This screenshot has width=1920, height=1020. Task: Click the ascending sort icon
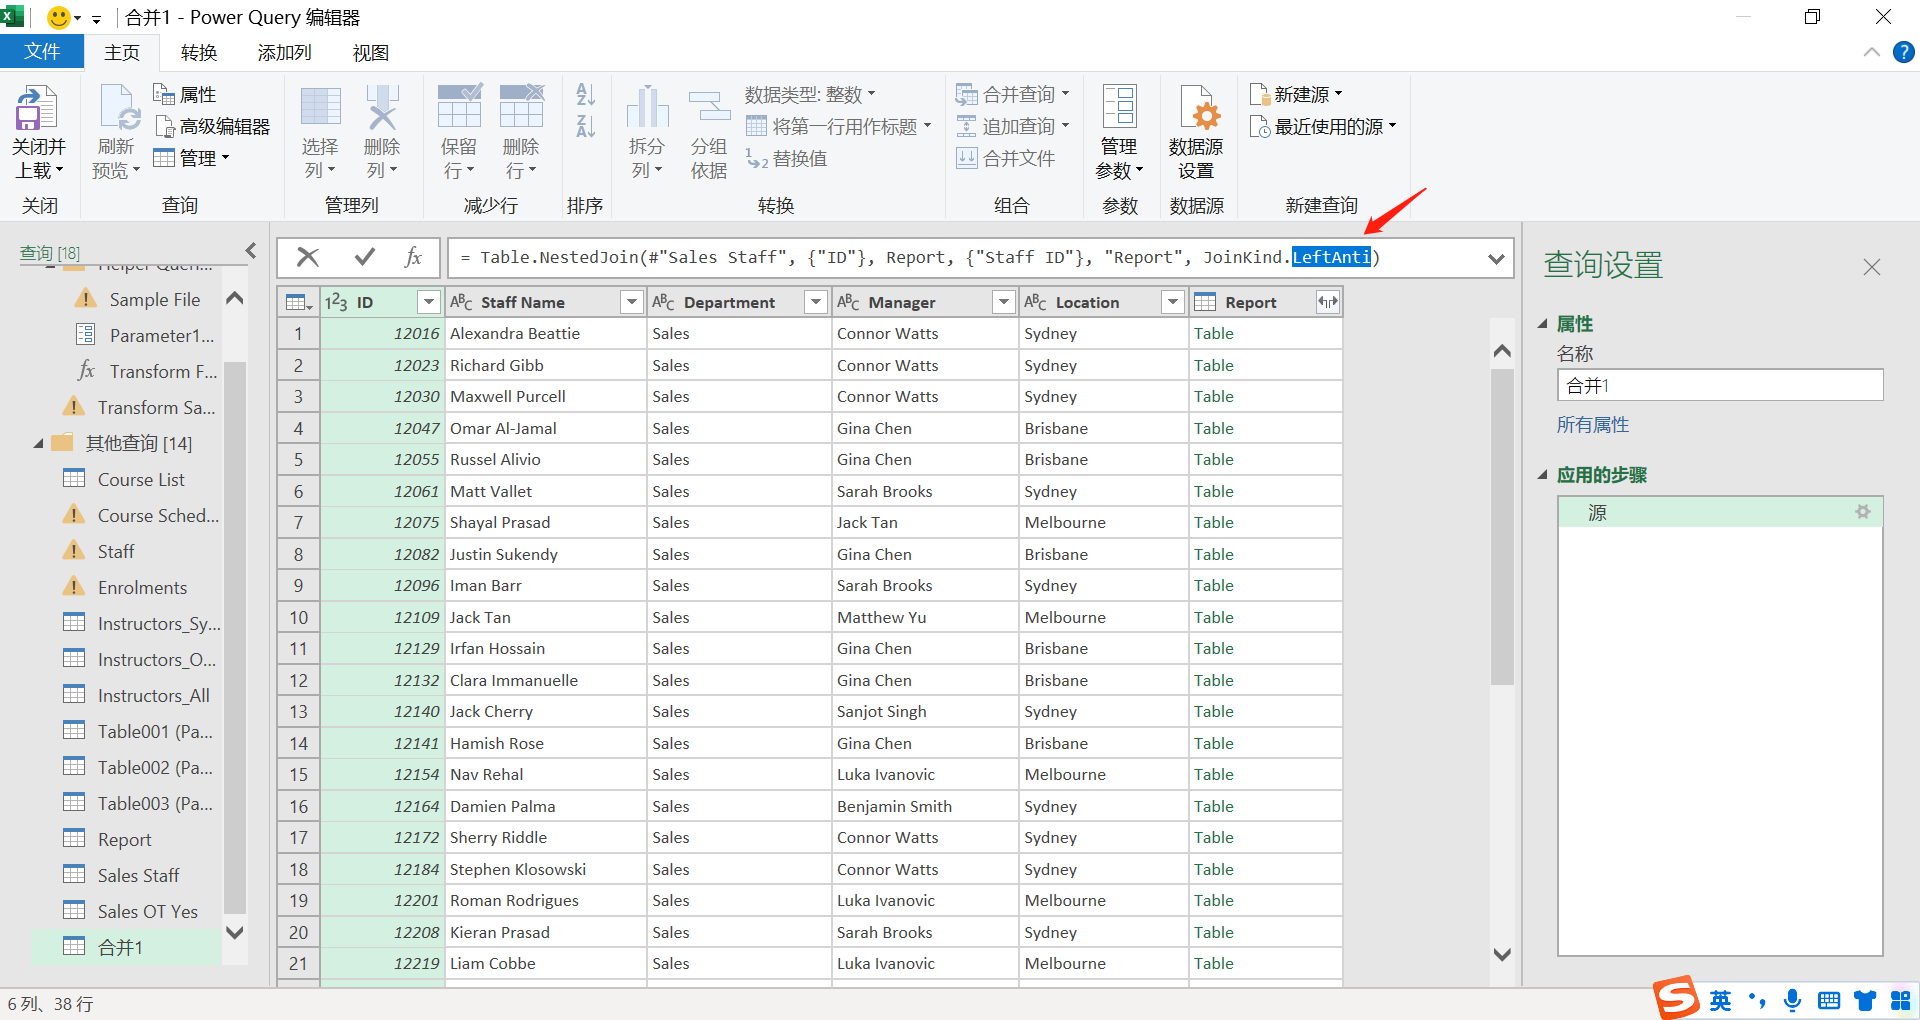(x=585, y=93)
